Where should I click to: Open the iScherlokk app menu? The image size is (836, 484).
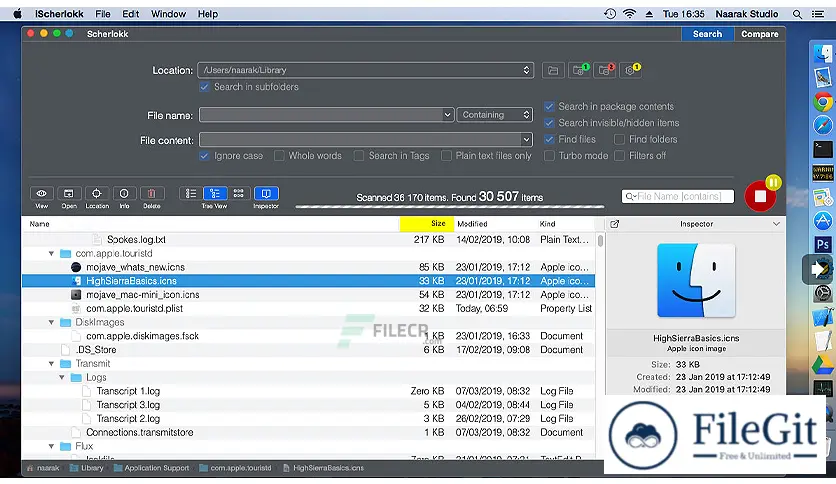click(x=59, y=14)
